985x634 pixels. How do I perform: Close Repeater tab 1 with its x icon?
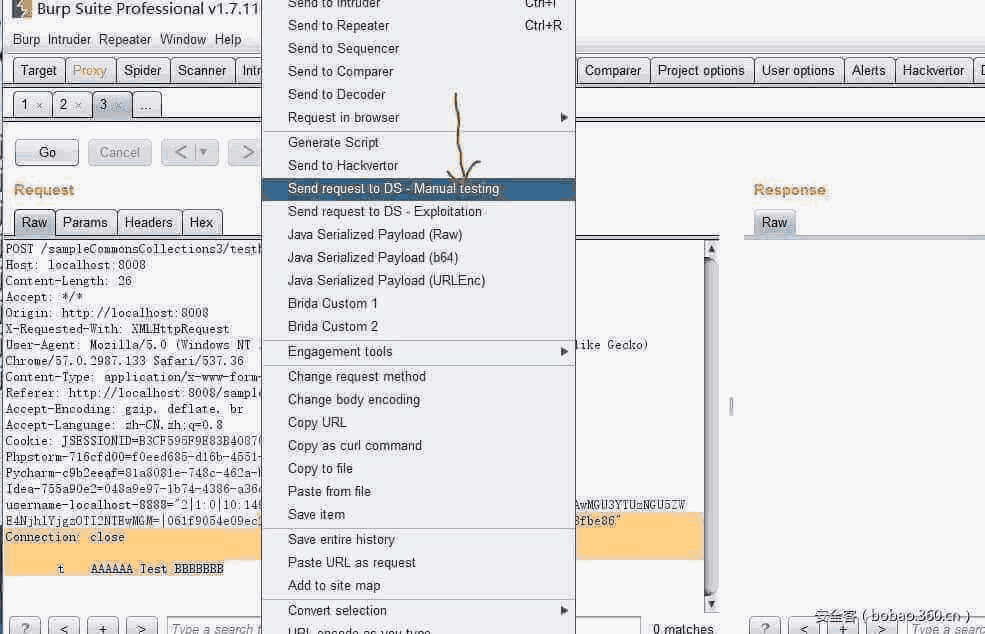click(x=39, y=103)
